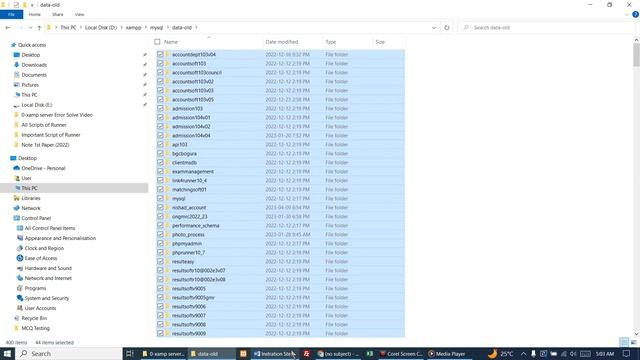Open Hardware and Sound item
Screen dimensions: 640x360
(x=48, y=268)
